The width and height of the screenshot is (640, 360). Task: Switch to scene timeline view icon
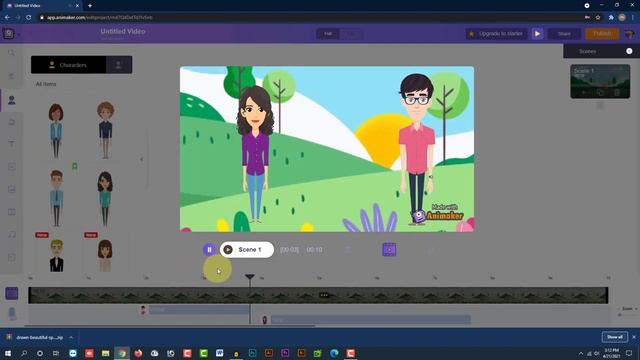tap(11, 293)
